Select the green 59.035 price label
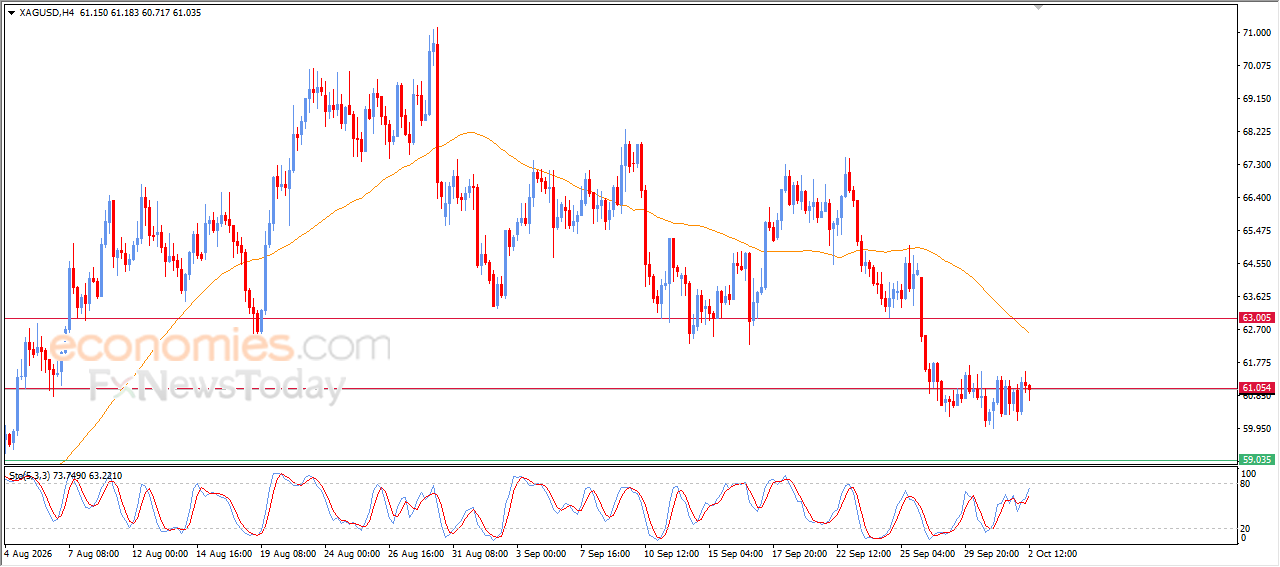1280x567 pixels. point(1256,462)
